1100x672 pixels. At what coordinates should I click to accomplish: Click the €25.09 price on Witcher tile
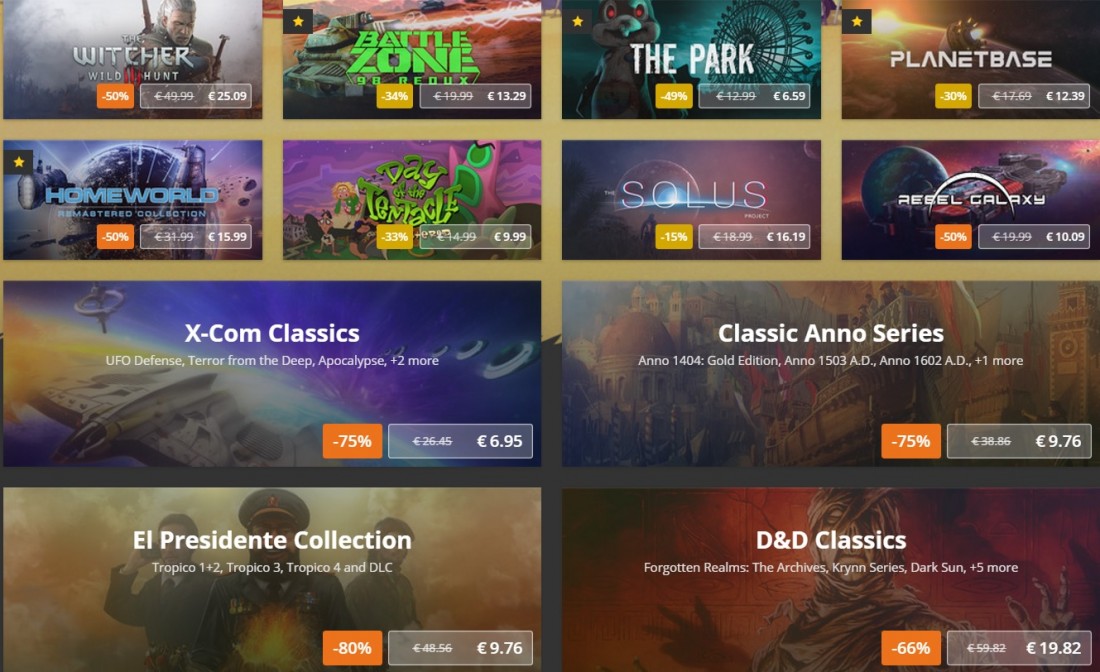(196, 96)
